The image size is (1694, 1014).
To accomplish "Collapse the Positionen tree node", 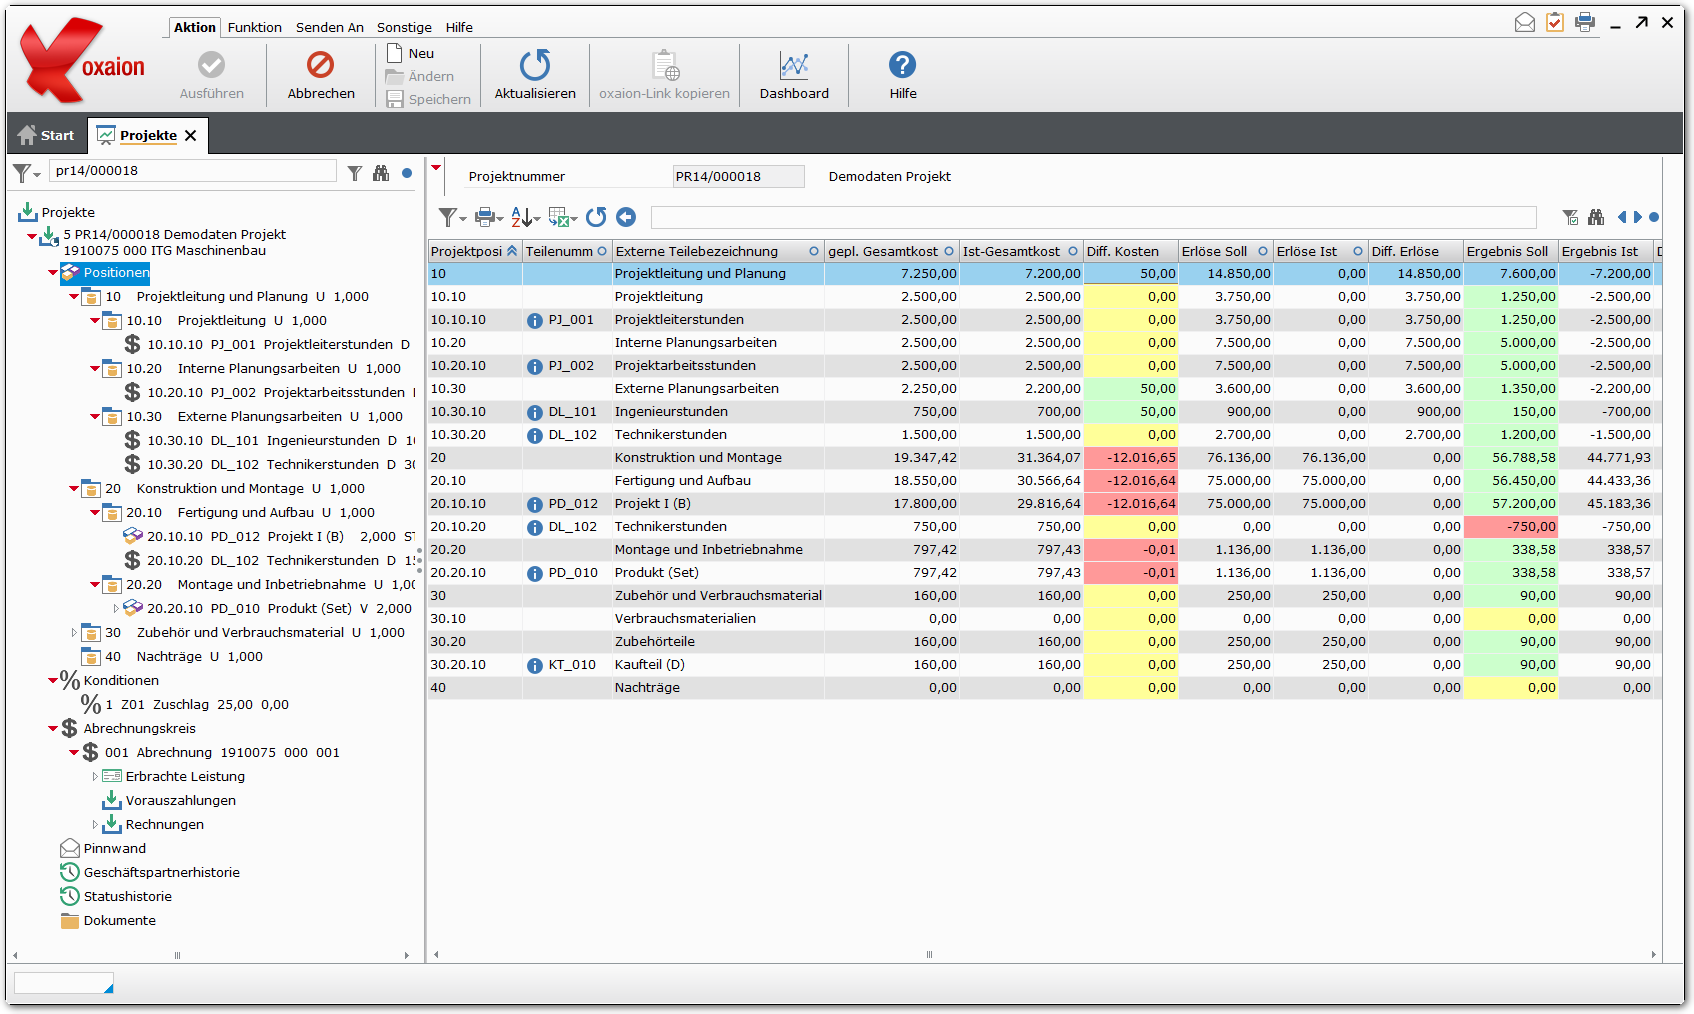I will pos(53,272).
